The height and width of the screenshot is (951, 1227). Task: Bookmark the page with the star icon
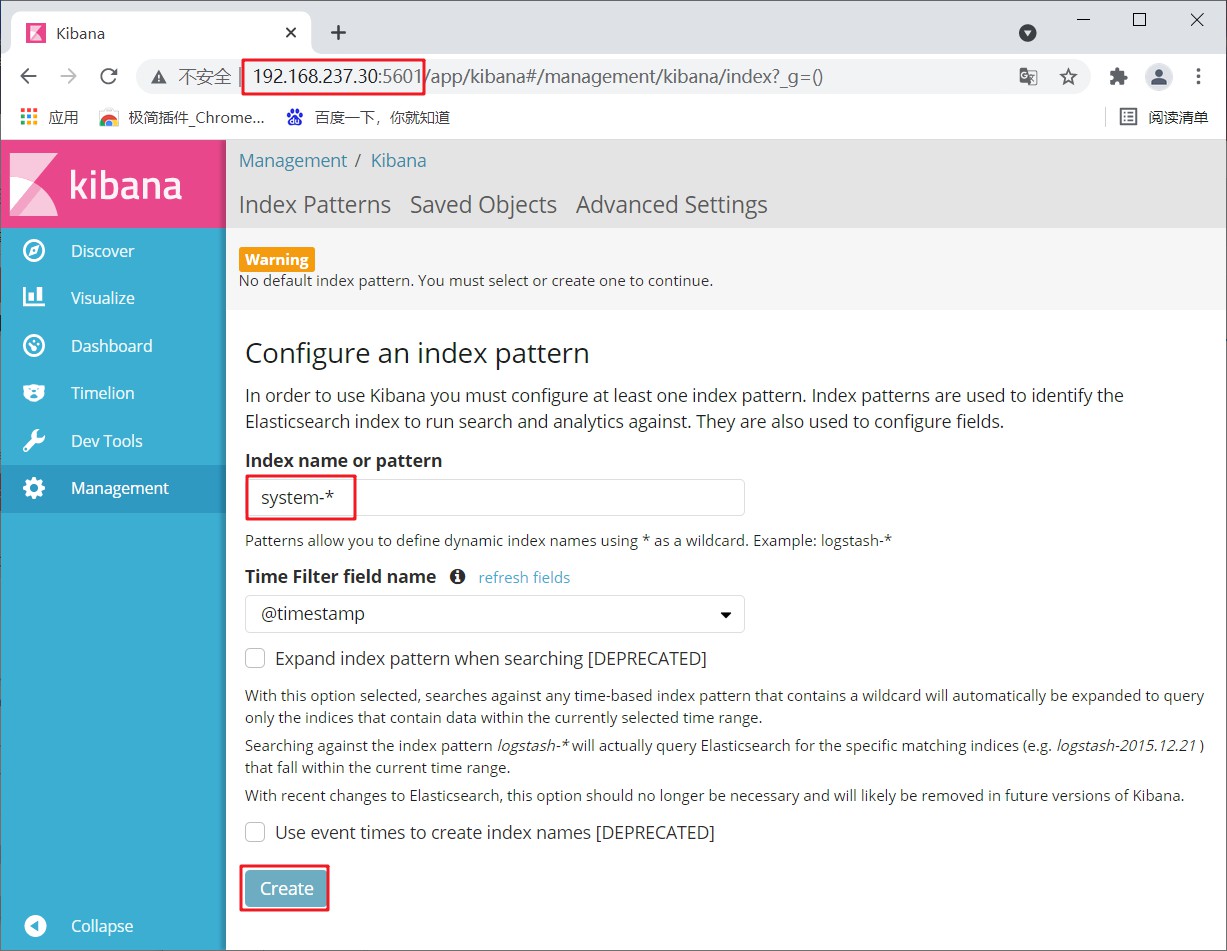click(1068, 76)
